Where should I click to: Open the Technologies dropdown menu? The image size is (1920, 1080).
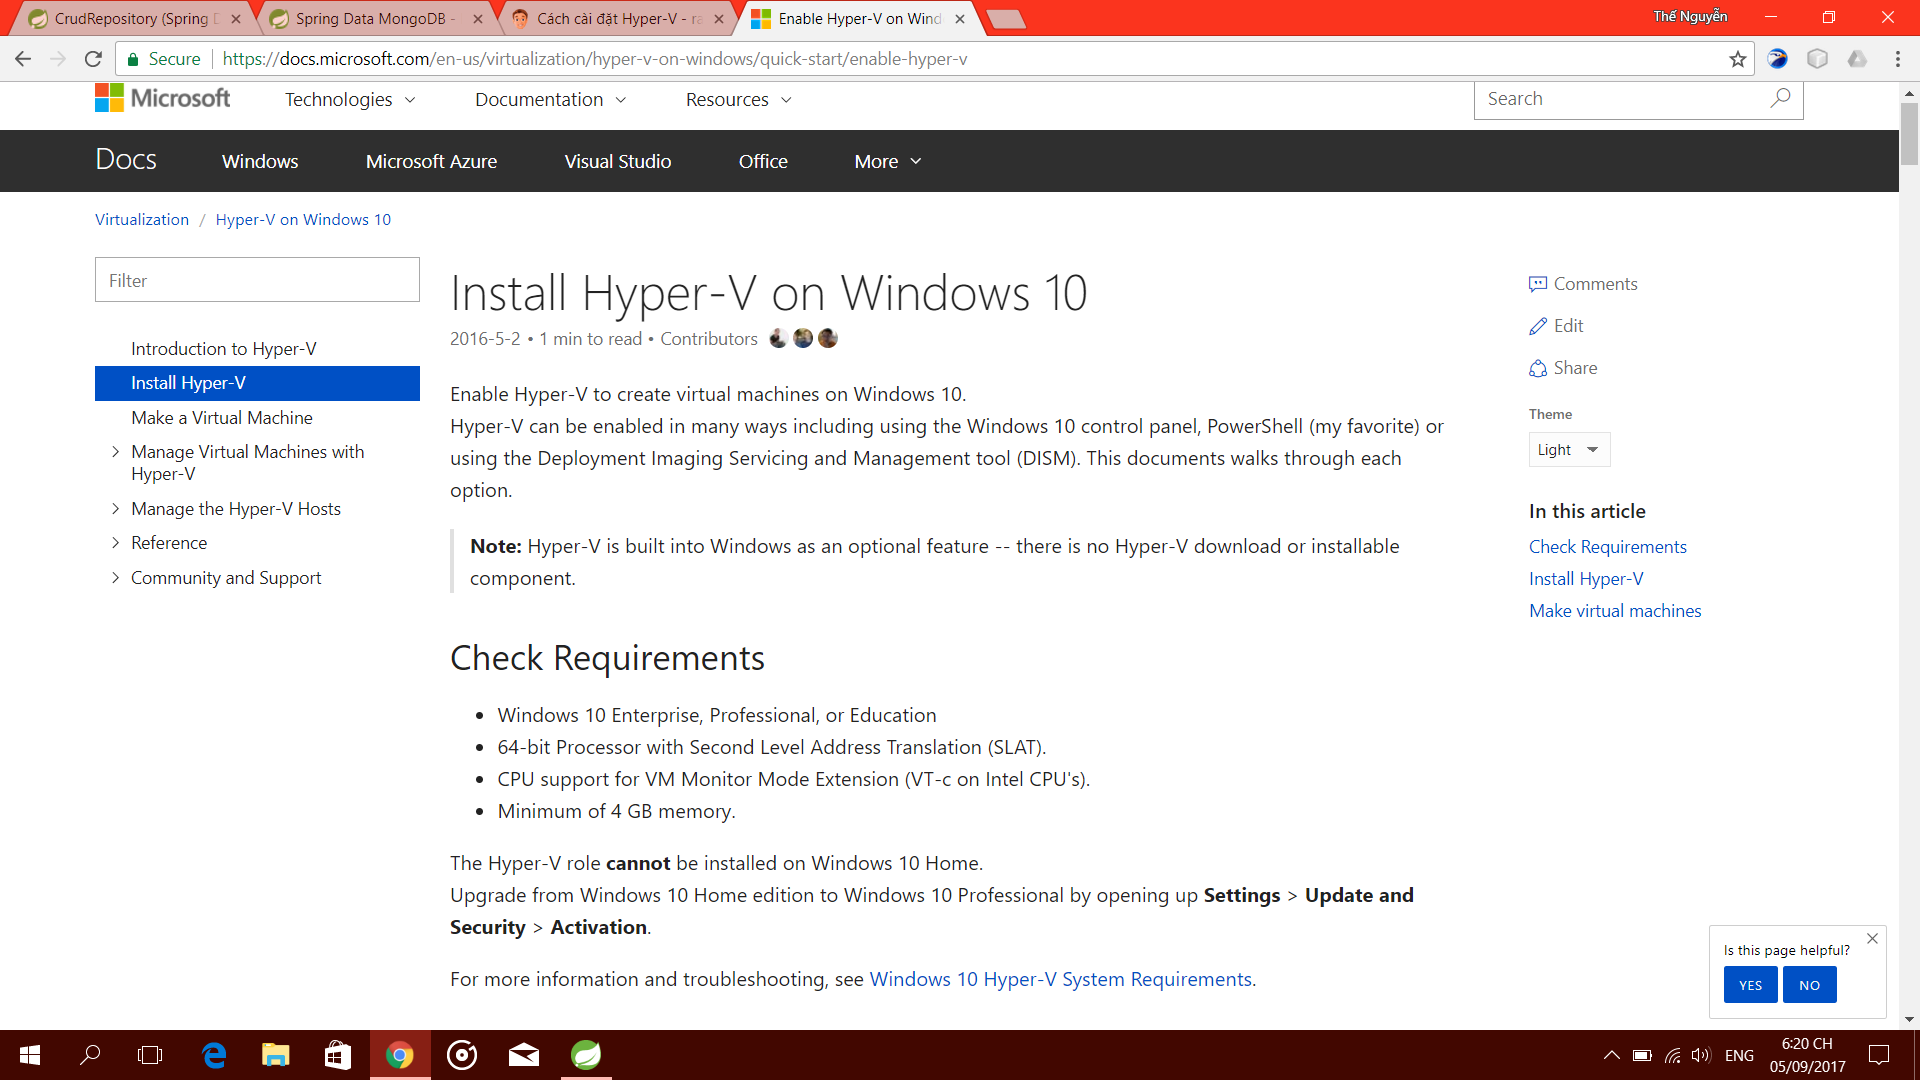coord(350,99)
